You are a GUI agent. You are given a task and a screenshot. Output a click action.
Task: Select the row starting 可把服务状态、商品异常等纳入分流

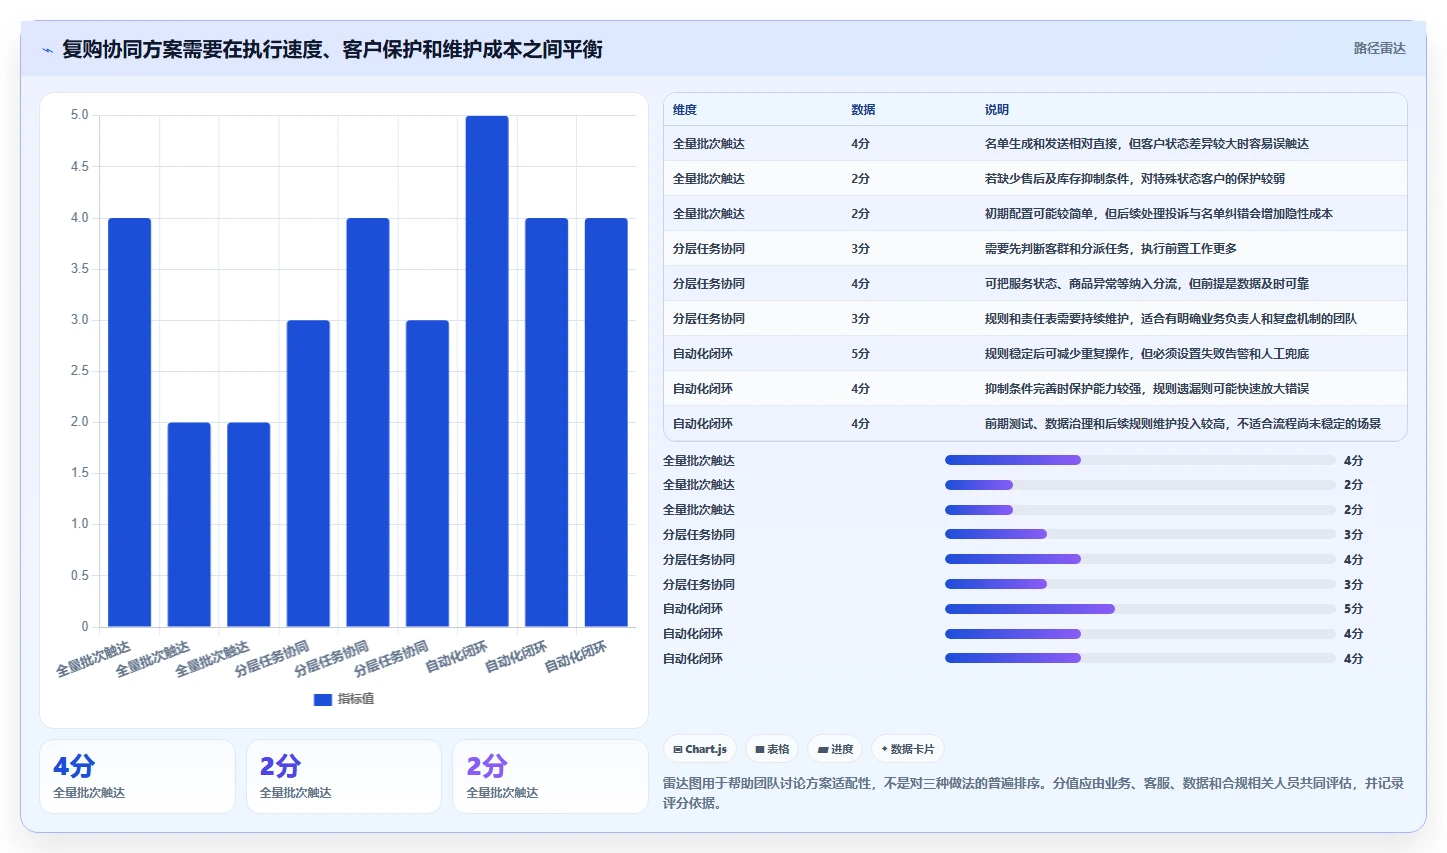(x=1035, y=284)
